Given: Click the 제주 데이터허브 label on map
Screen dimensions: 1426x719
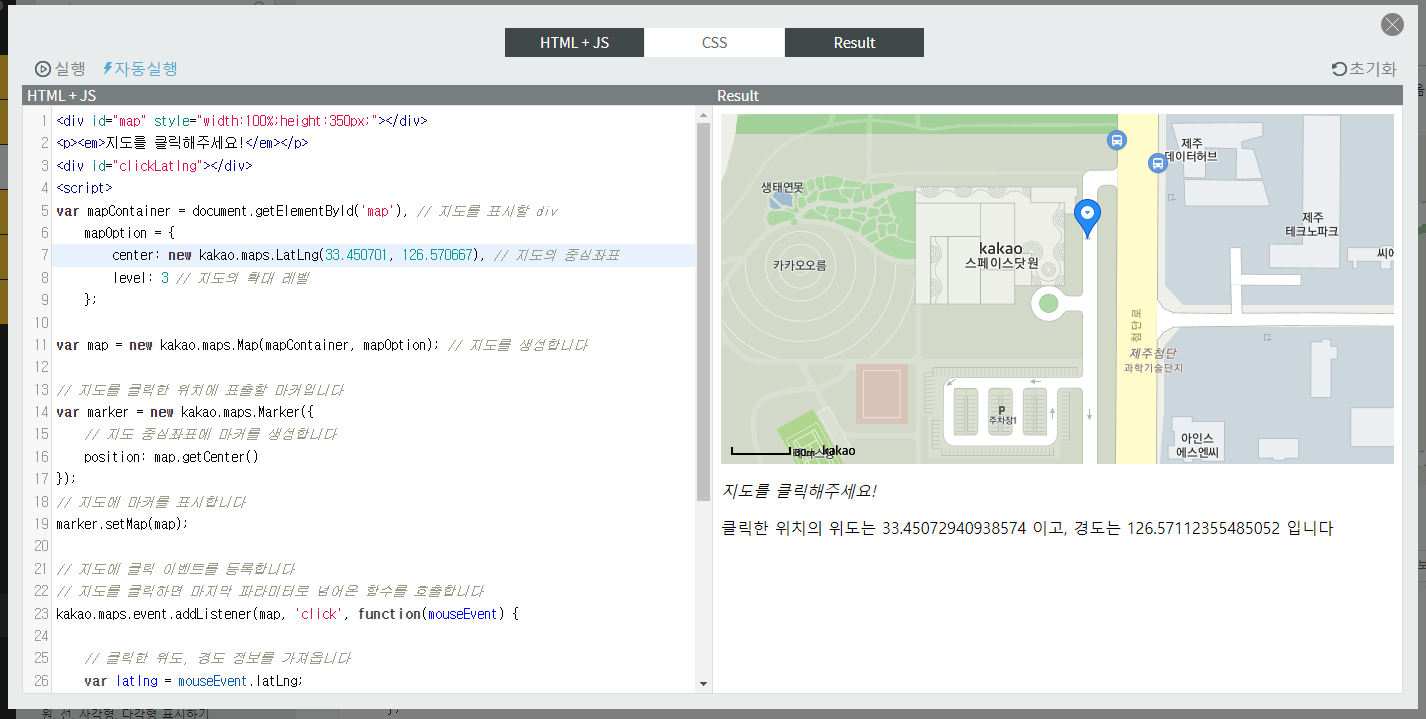Looking at the screenshot, I should point(1191,150).
